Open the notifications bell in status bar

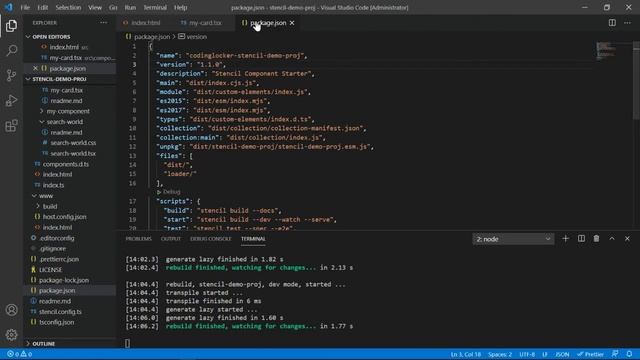tap(629, 354)
